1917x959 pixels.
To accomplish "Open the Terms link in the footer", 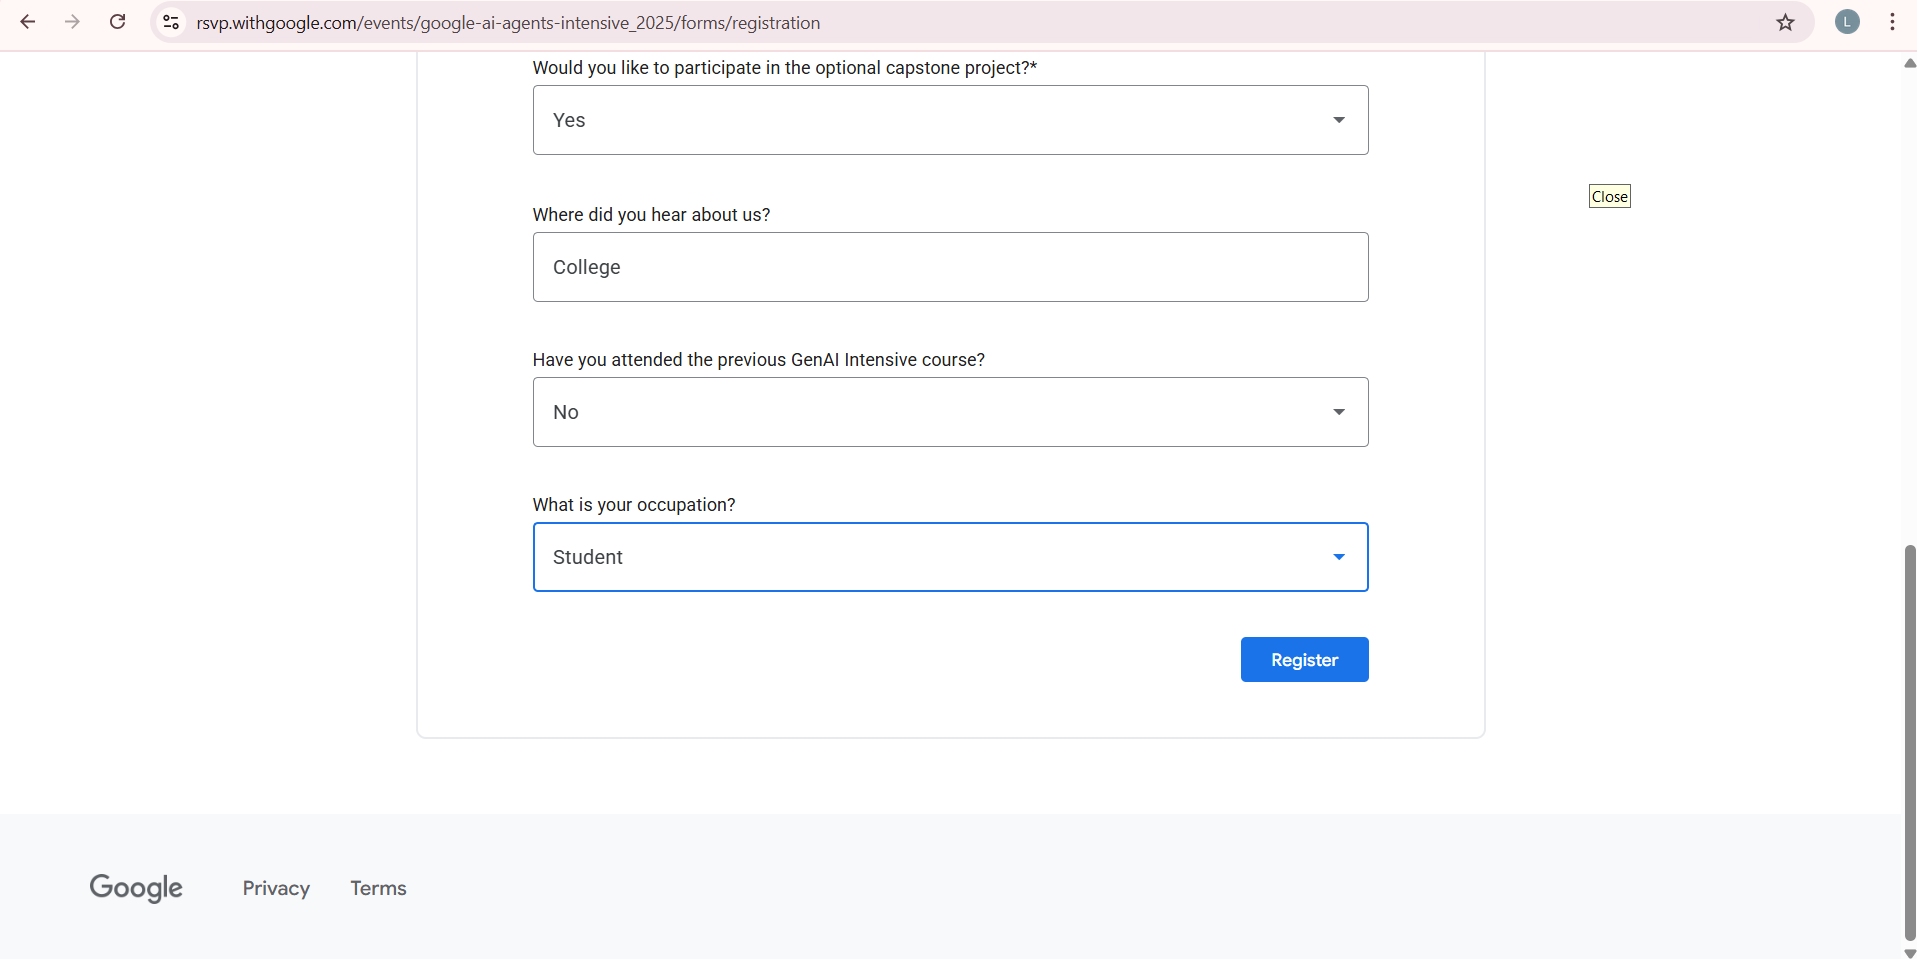I will [377, 888].
